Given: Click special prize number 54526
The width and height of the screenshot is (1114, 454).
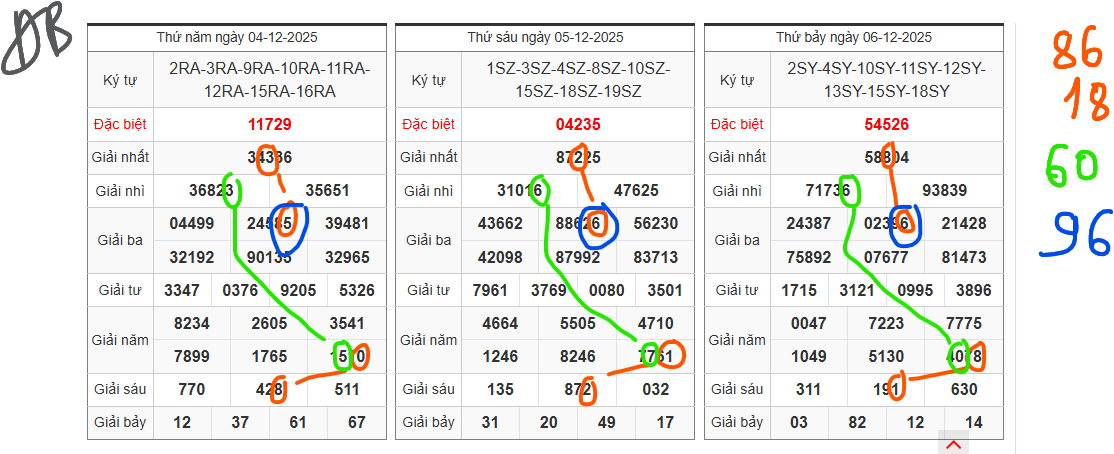Looking at the screenshot, I should pyautogui.click(x=887, y=125).
